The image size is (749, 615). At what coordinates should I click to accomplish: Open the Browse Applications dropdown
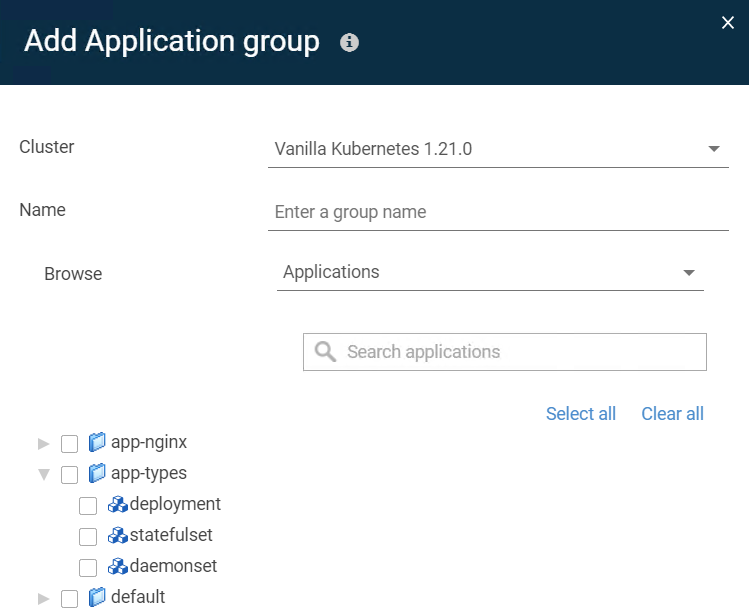pyautogui.click(x=490, y=272)
